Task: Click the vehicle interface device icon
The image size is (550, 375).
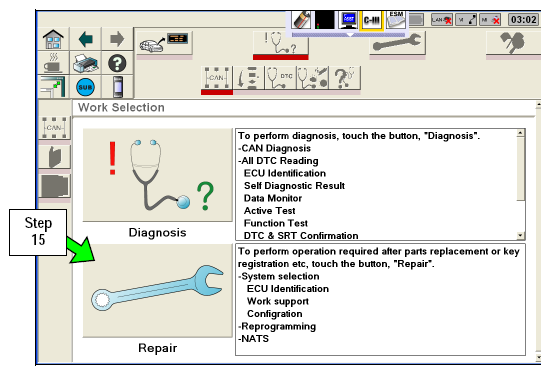Action: (118, 87)
